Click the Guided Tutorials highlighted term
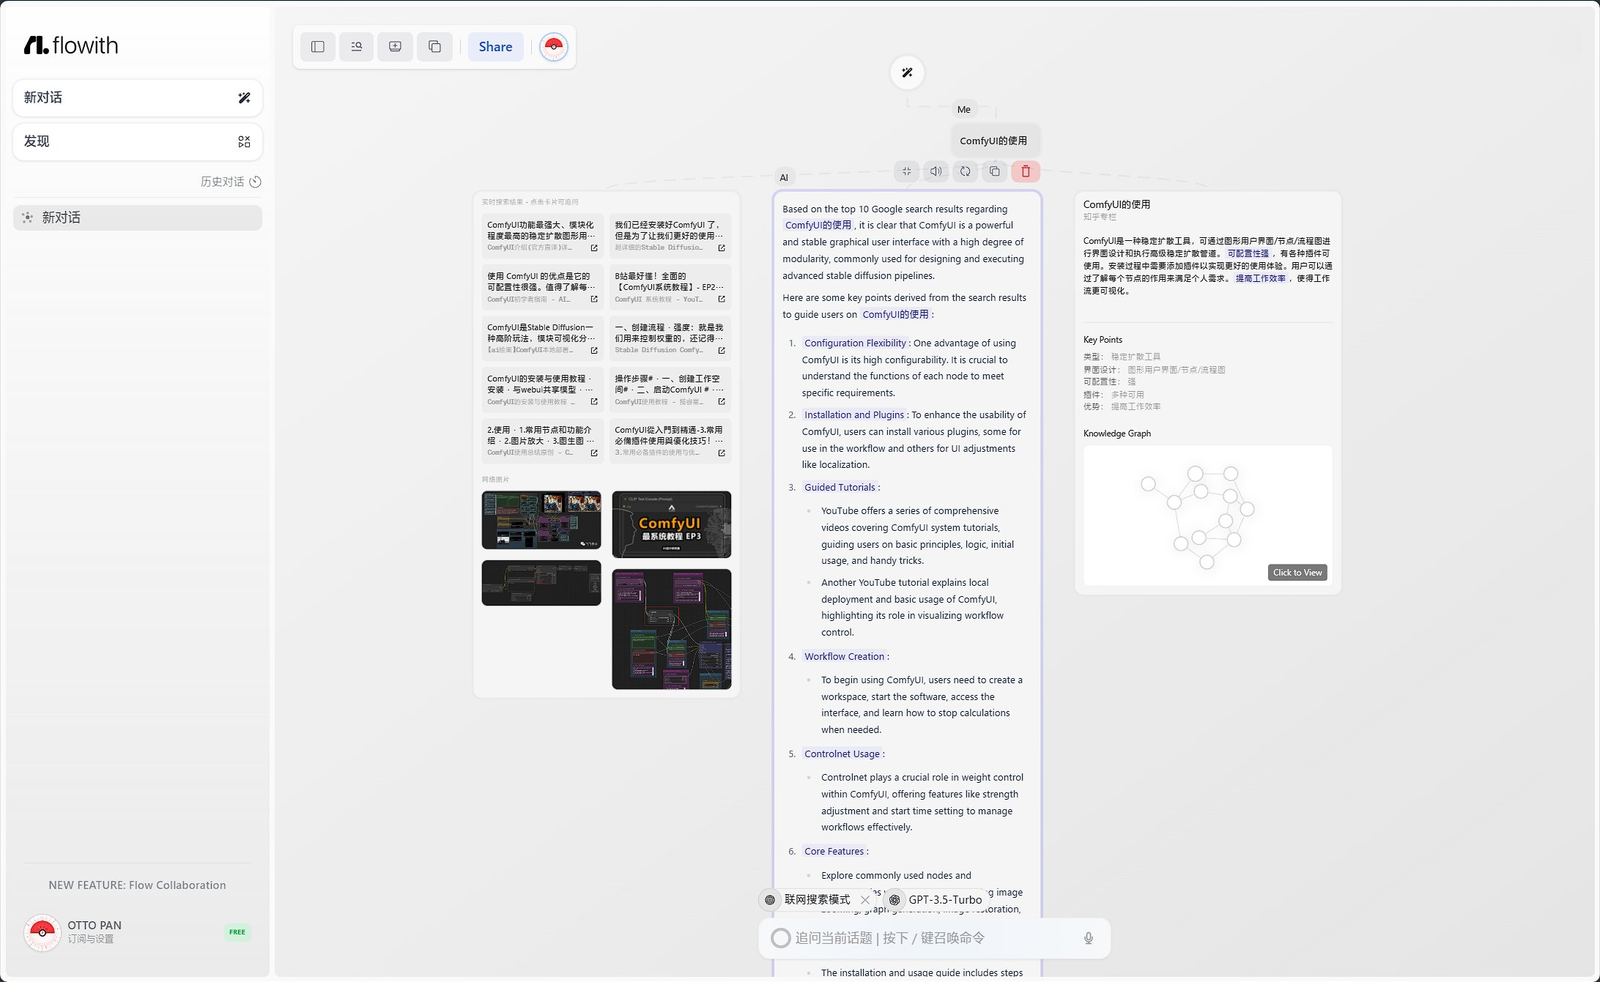This screenshot has width=1600, height=982. coord(840,488)
